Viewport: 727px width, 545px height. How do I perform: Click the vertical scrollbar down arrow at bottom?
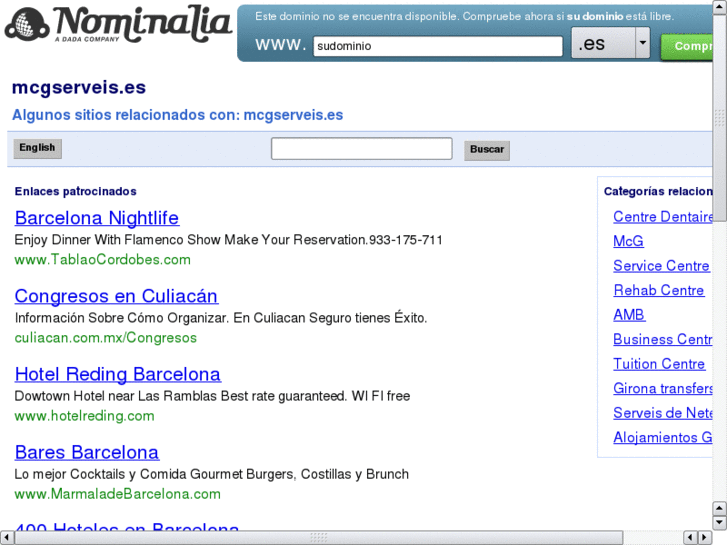(720, 522)
